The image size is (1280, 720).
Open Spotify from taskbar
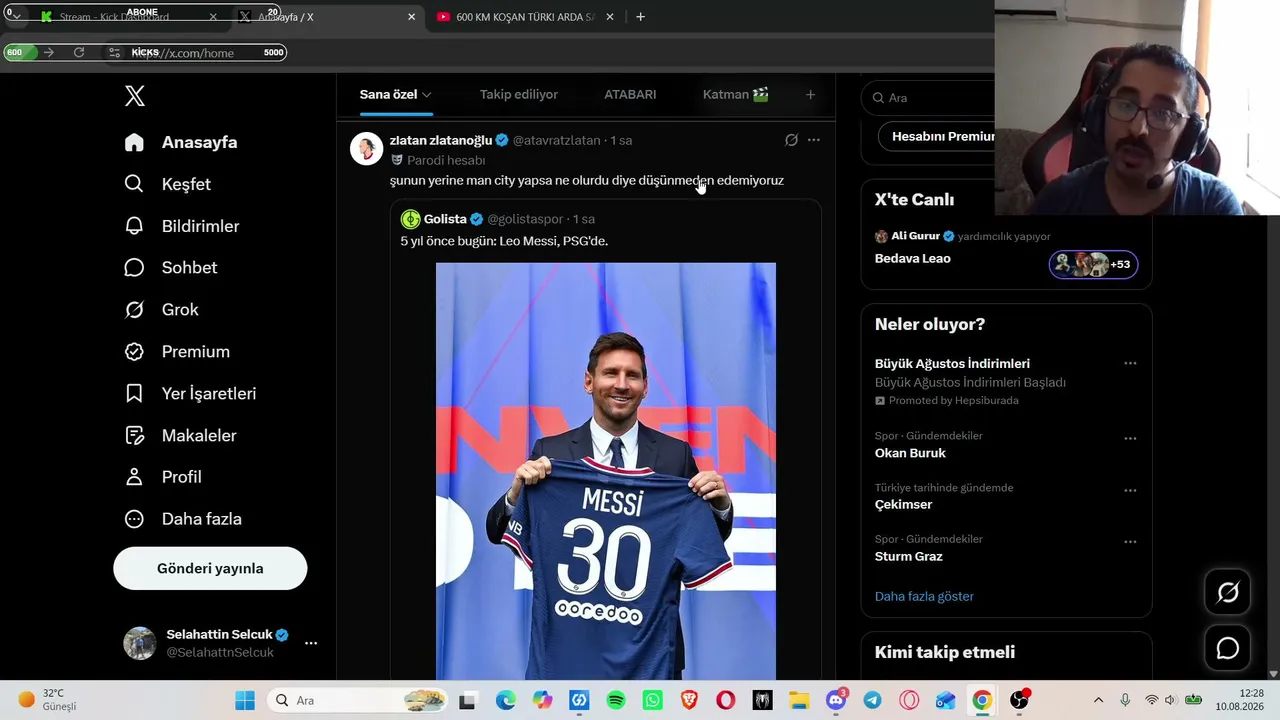(616, 701)
